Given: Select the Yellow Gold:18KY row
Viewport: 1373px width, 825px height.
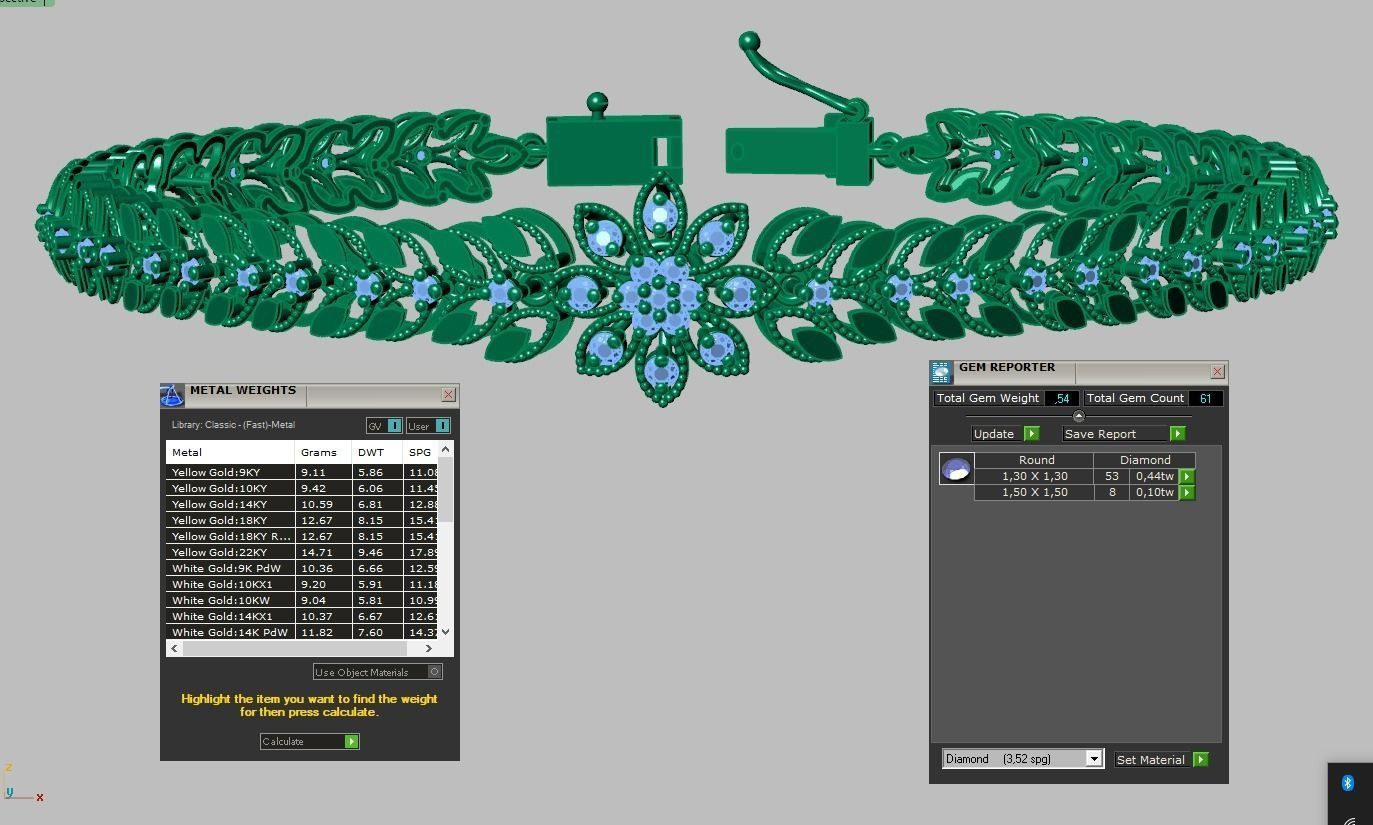Looking at the screenshot, I should [x=302, y=520].
